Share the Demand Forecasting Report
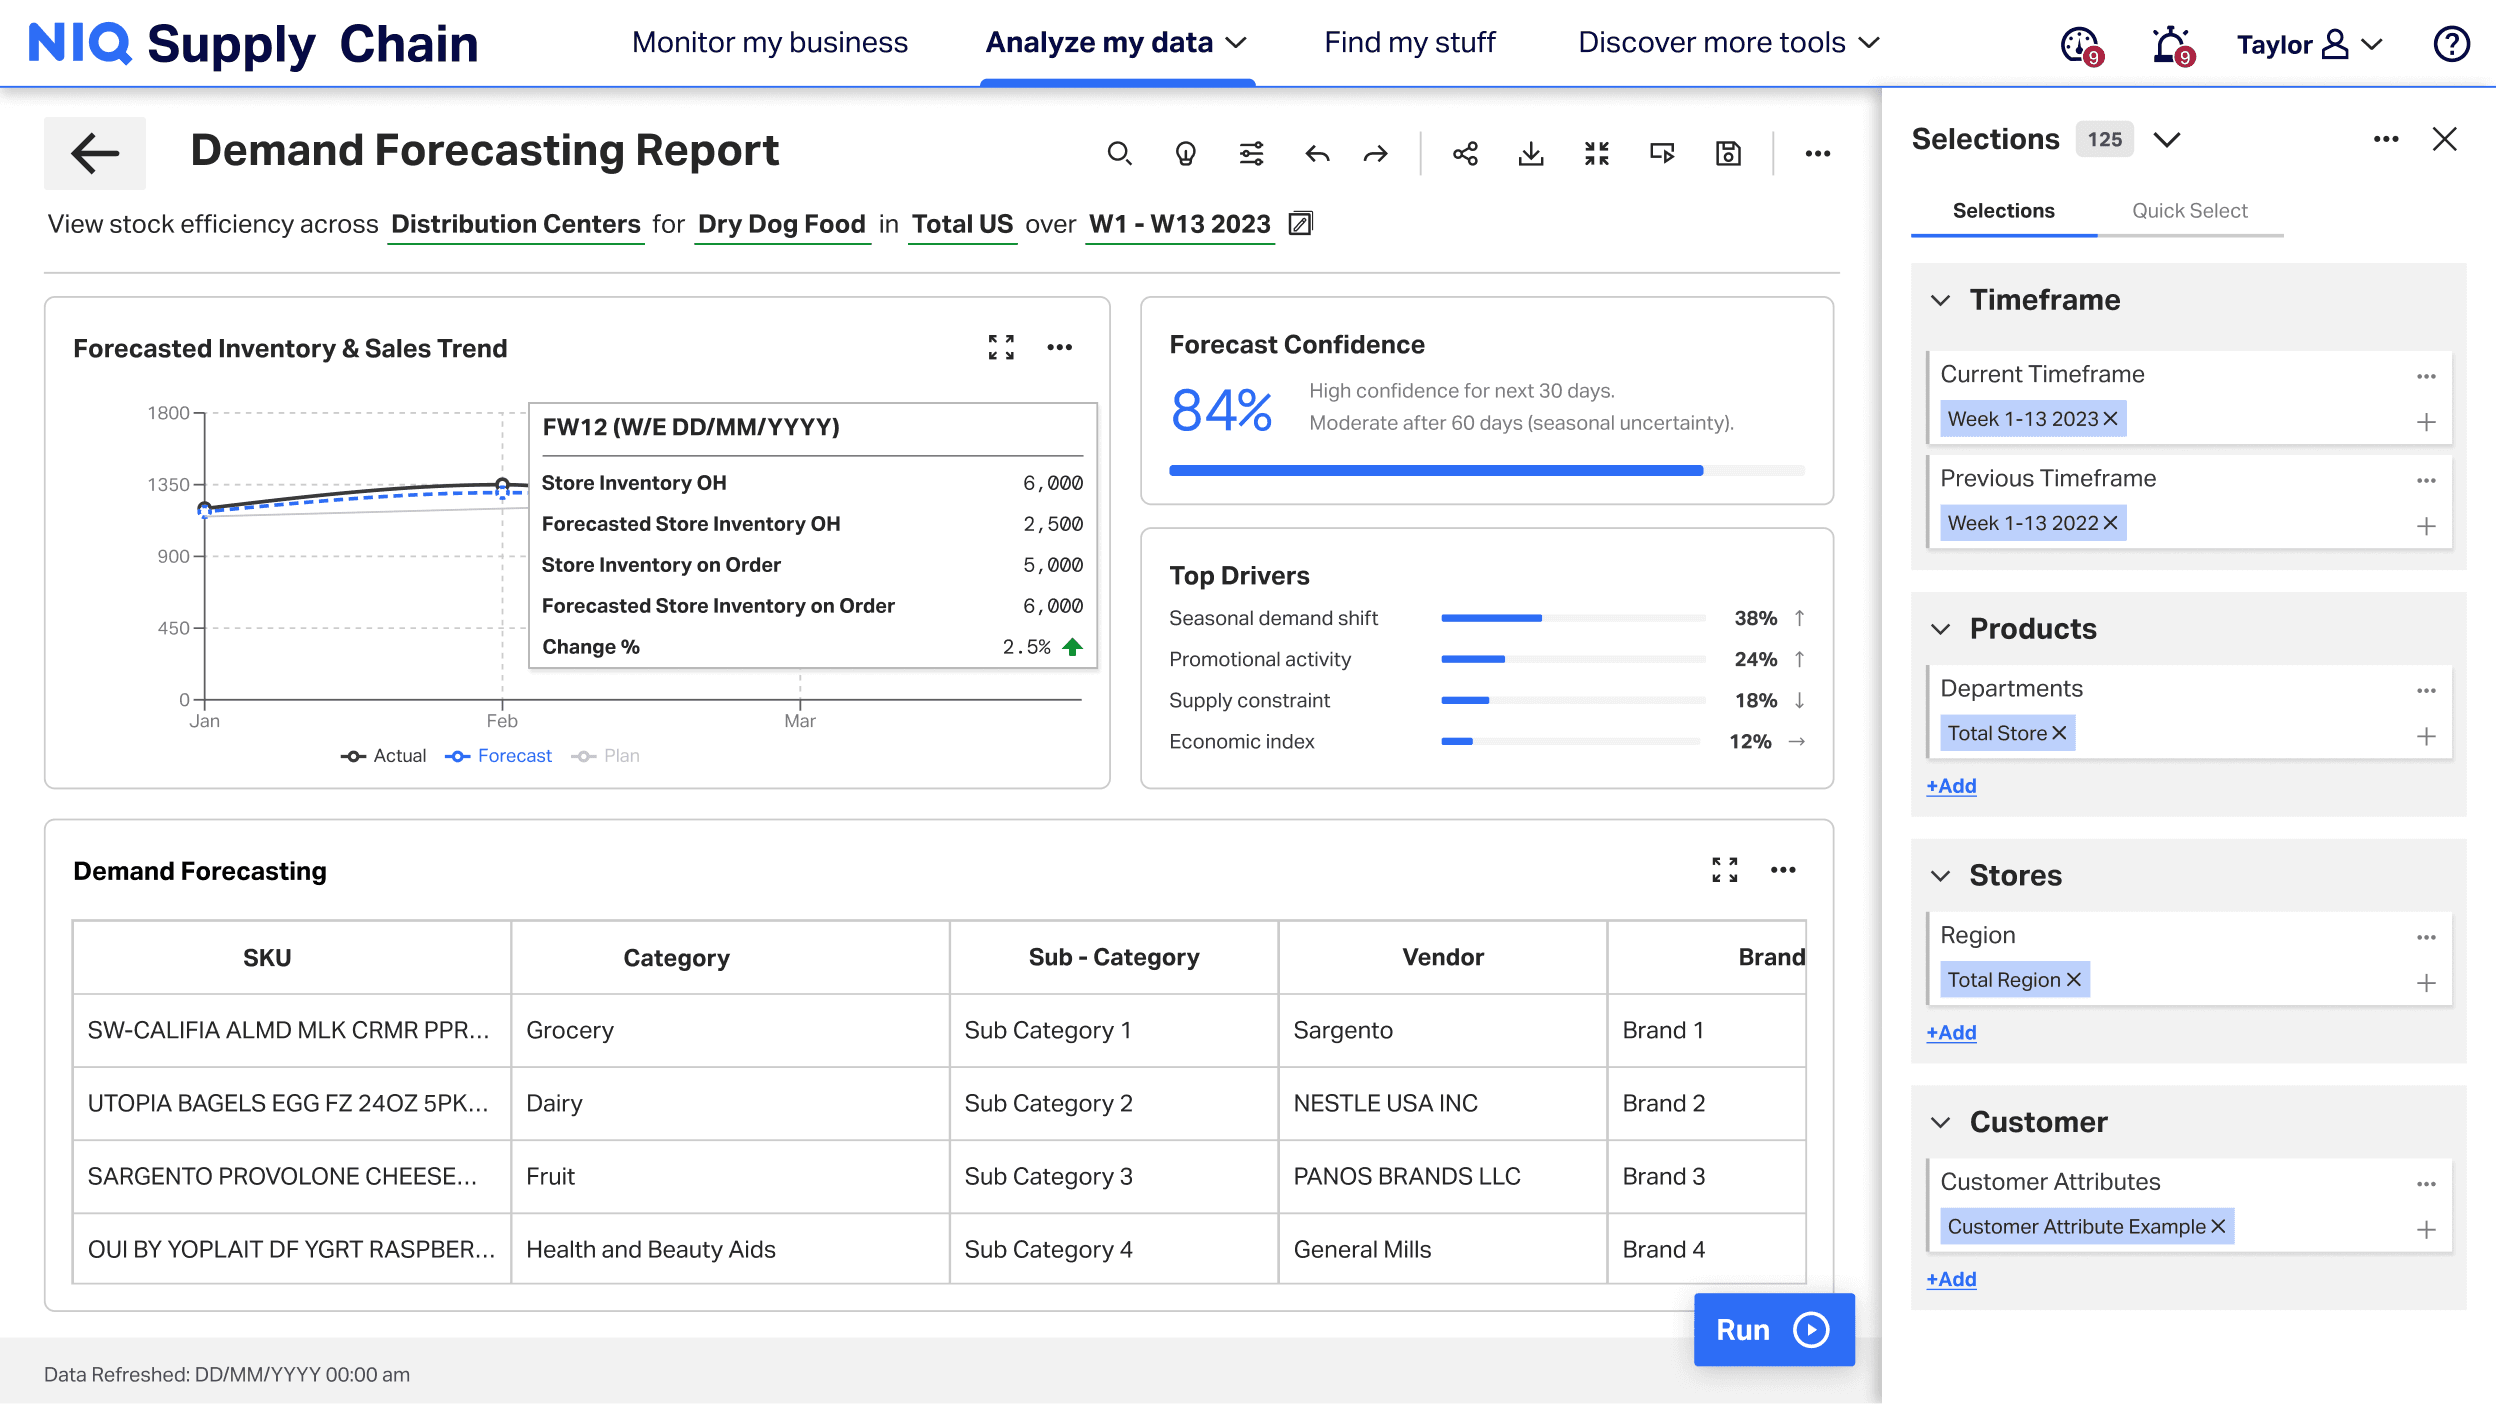2496x1404 pixels. (1465, 153)
